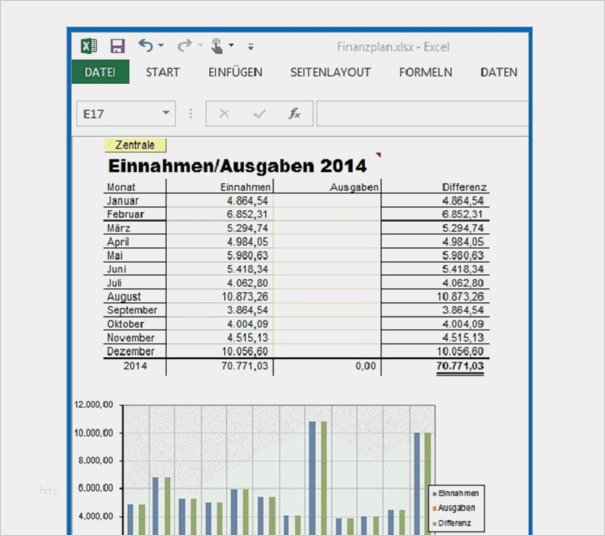Viewport: 605px width, 536px height.
Task: Toggle touch/mouse mode icon
Action: point(216,46)
